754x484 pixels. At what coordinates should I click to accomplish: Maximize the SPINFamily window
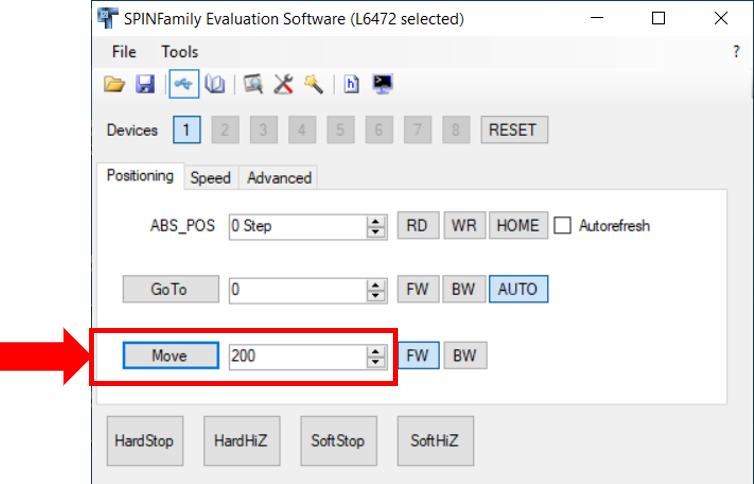click(x=658, y=18)
